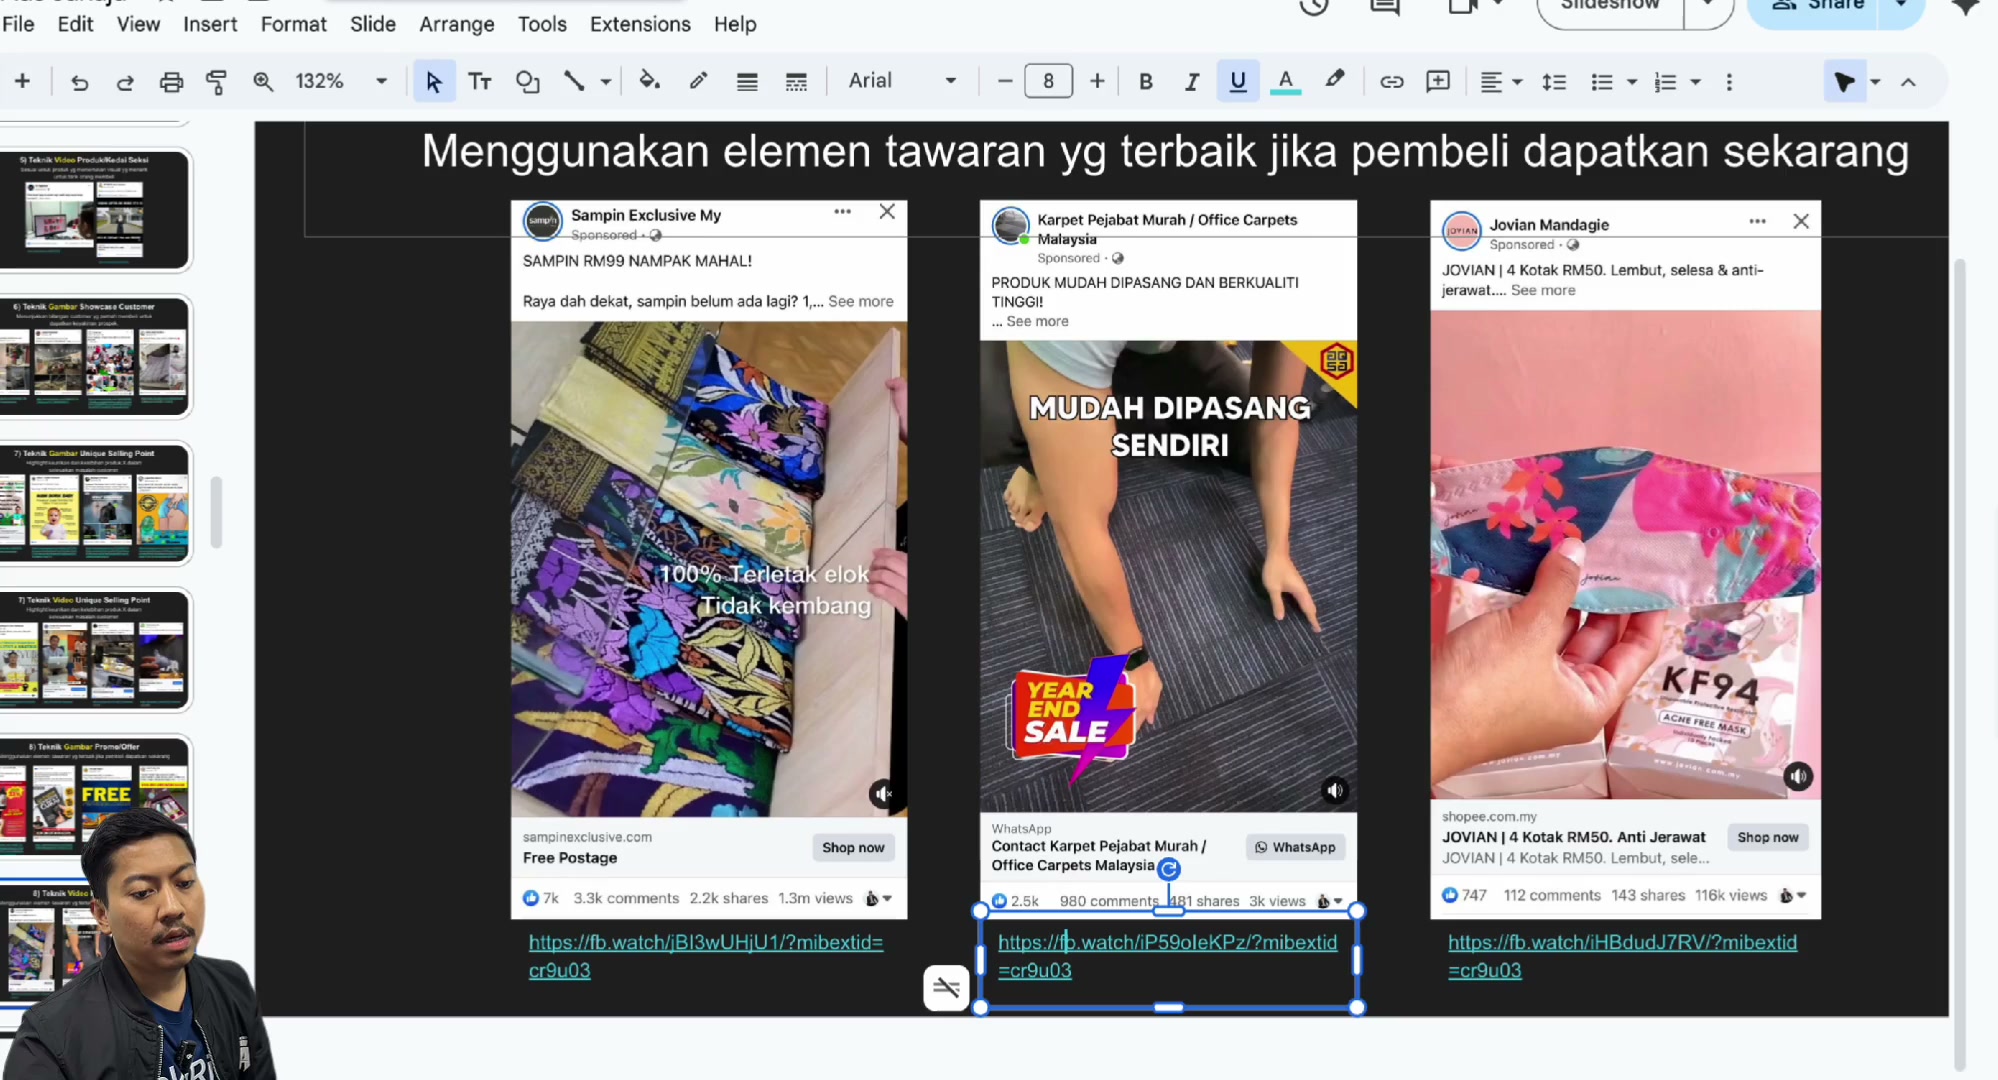Open the Format menu
Viewport: 1998px width, 1080px height.
(293, 24)
